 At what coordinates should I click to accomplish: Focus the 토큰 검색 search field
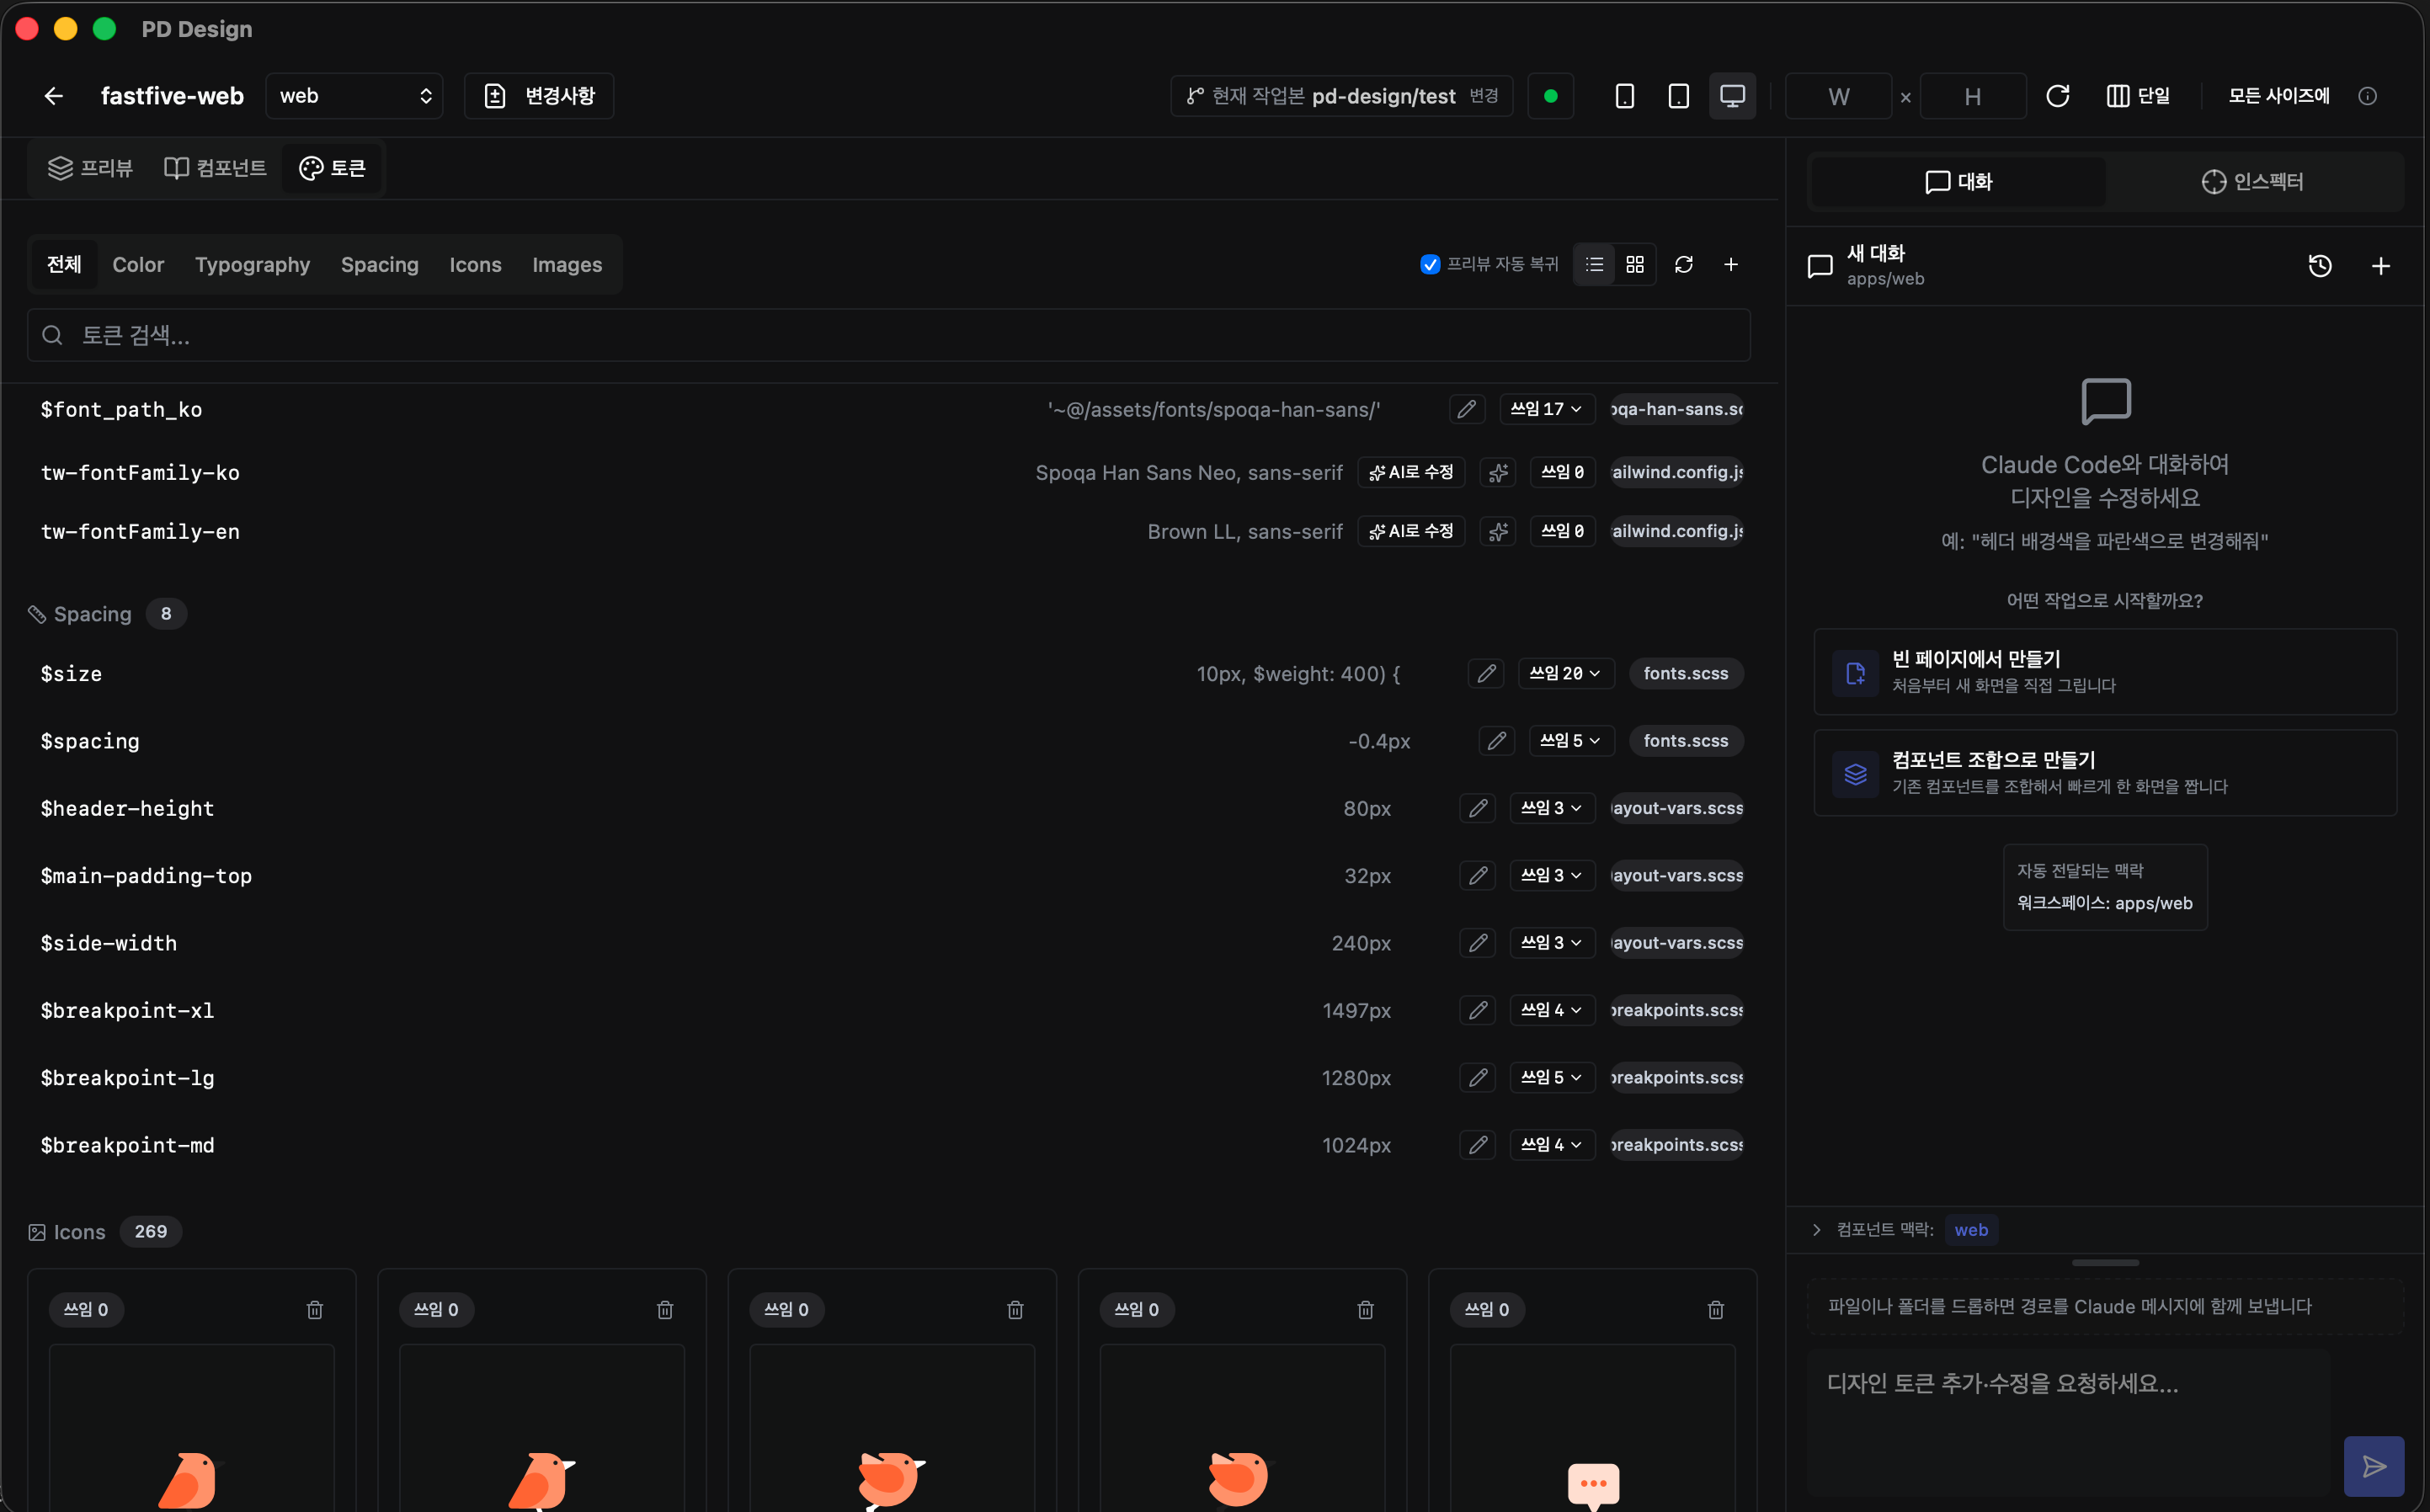click(889, 335)
